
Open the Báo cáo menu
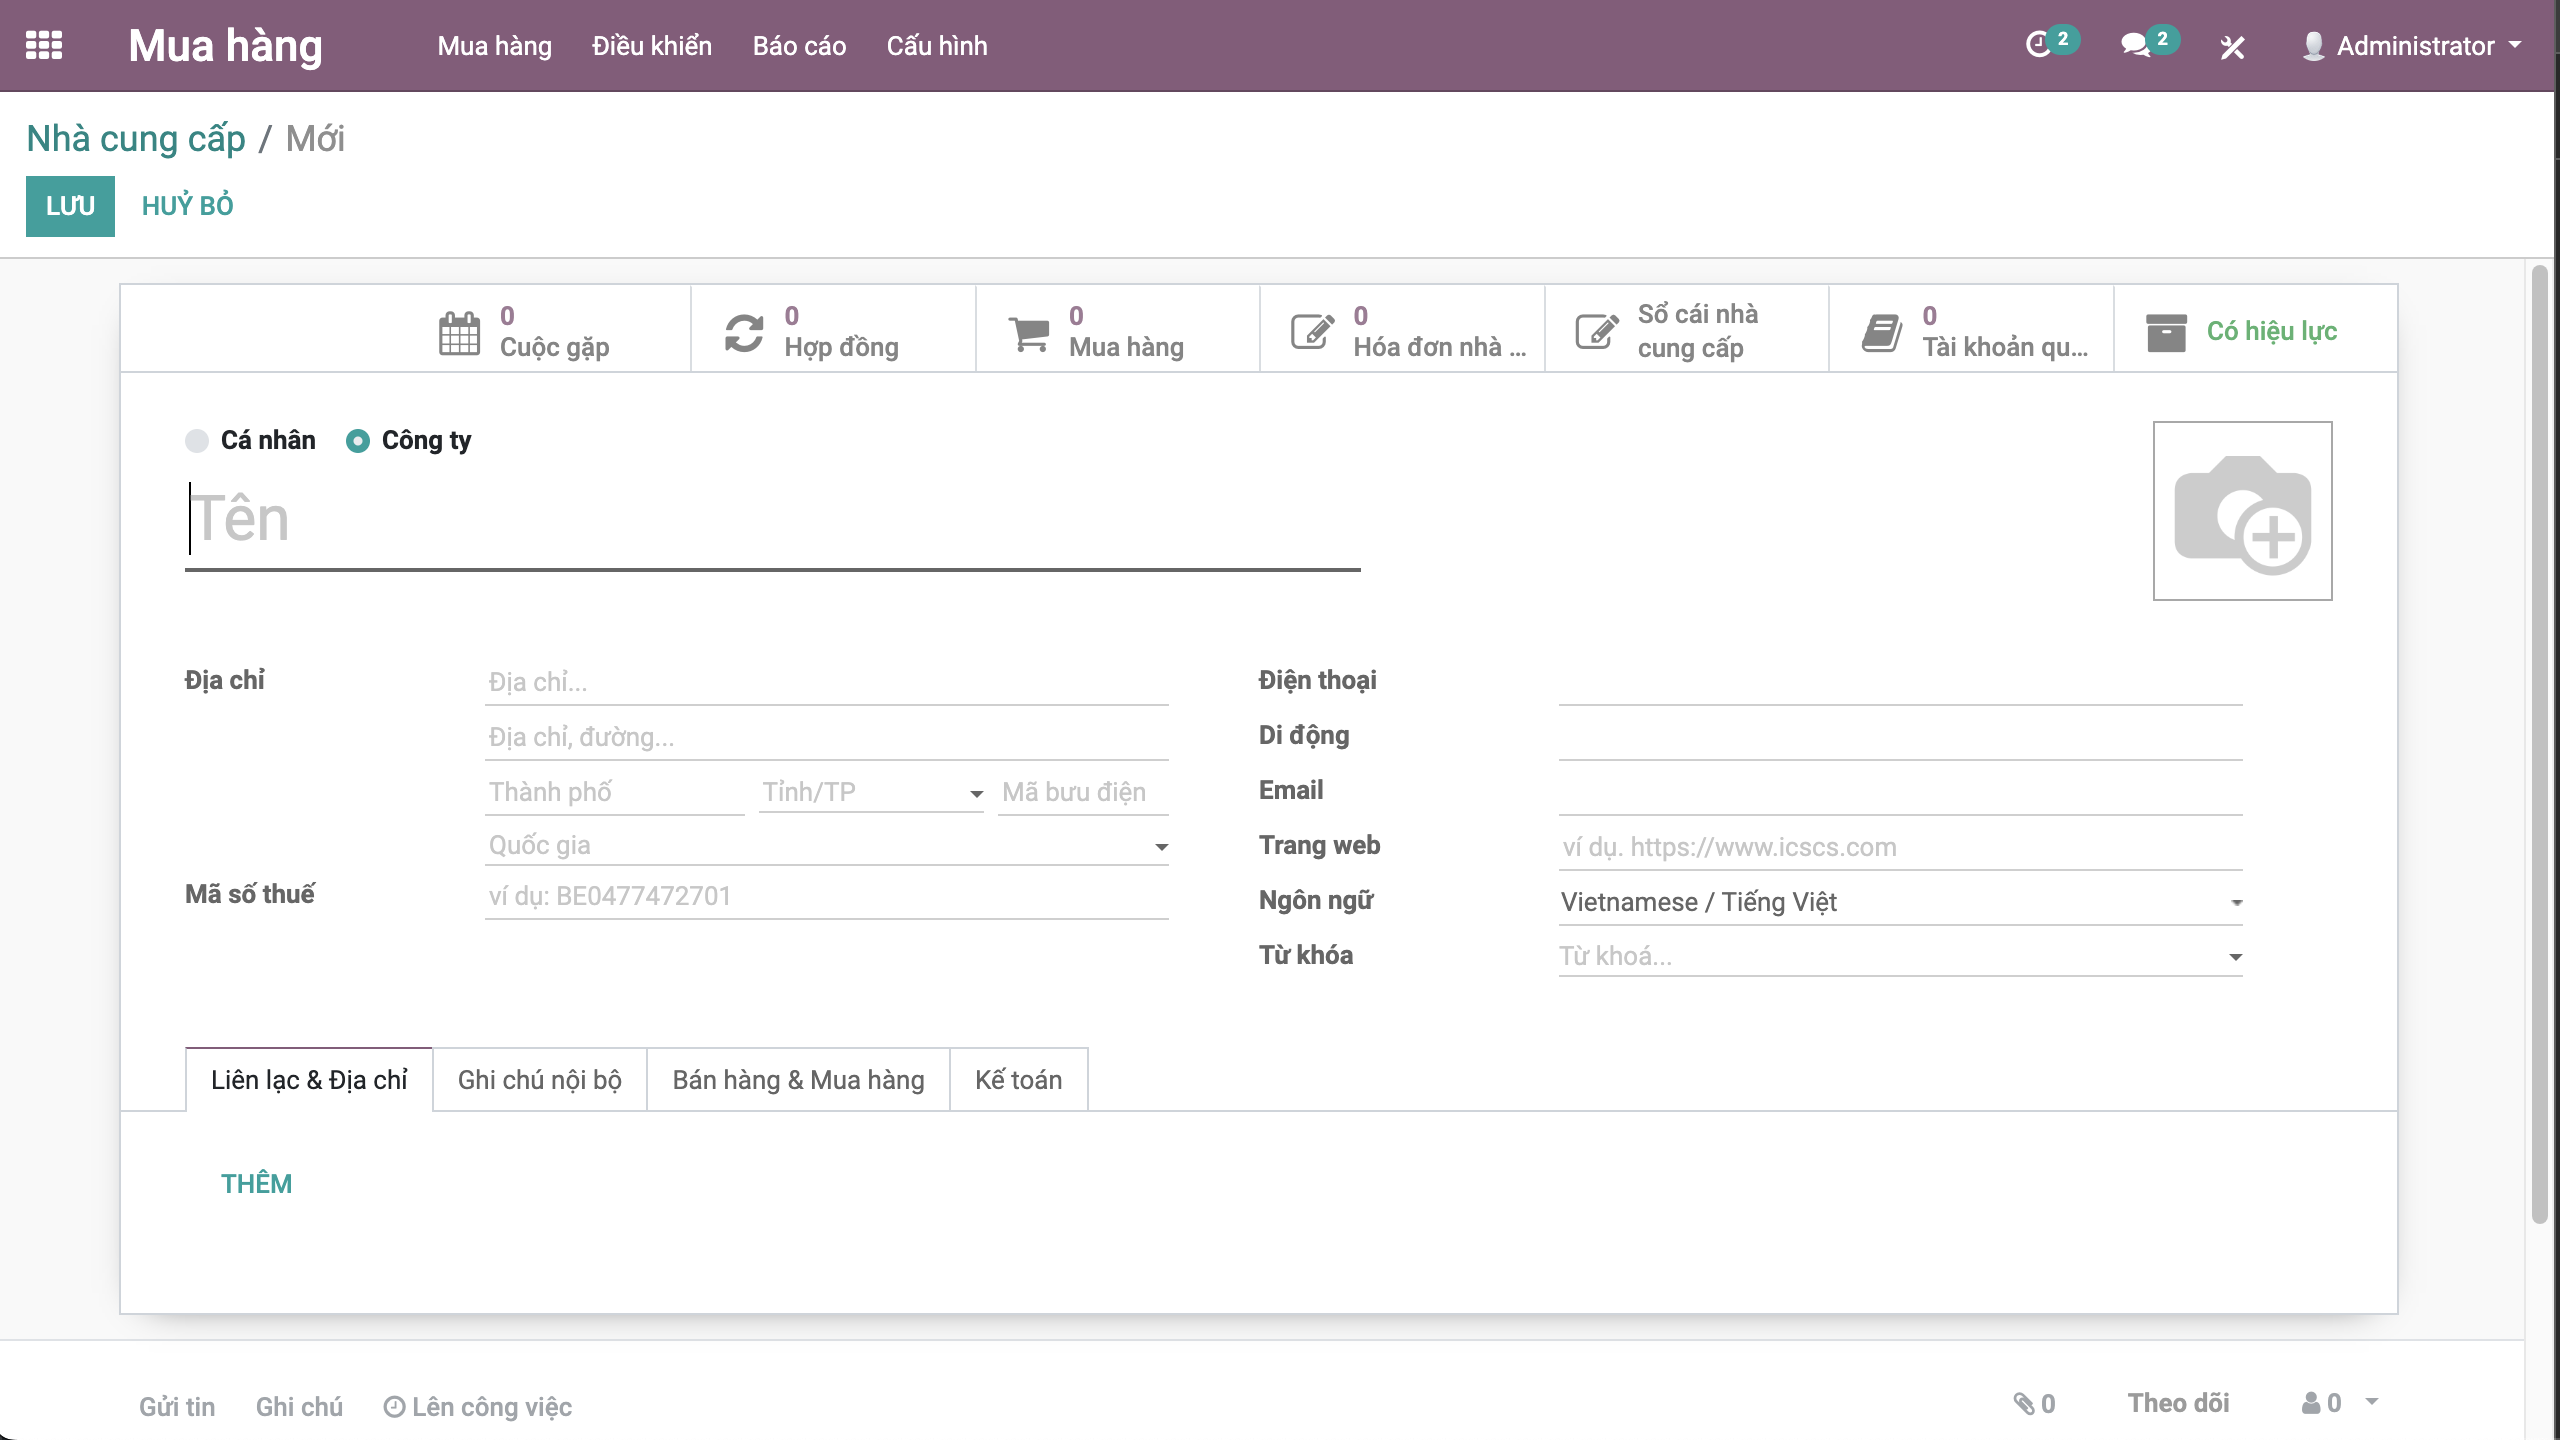coord(799,46)
